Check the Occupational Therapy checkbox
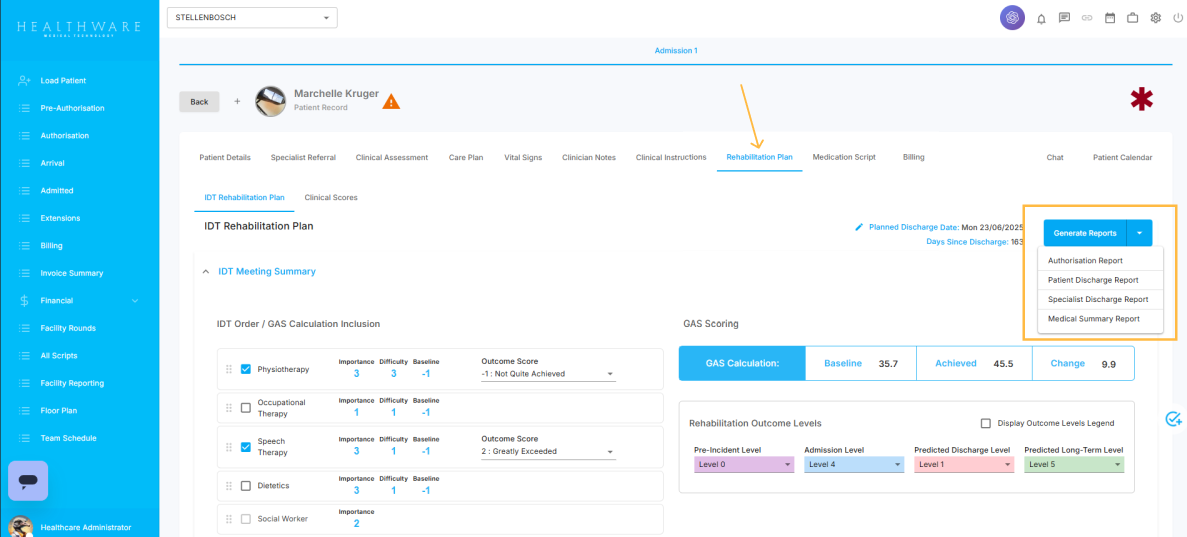The width and height of the screenshot is (1187, 537). point(246,408)
